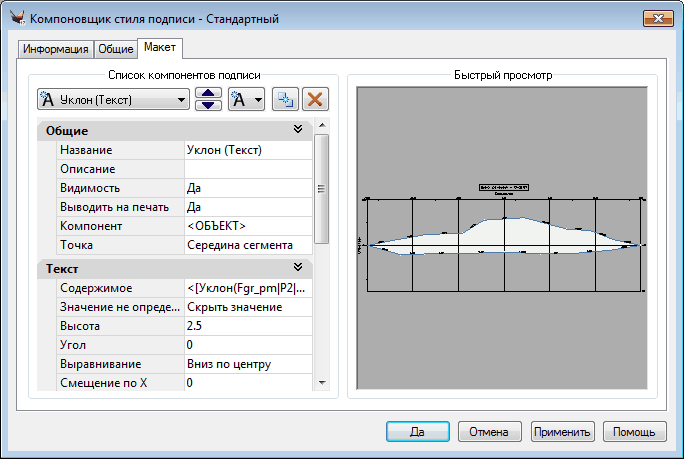Click the copy component icon
Viewport: 684px width, 459px height.
click(x=285, y=99)
